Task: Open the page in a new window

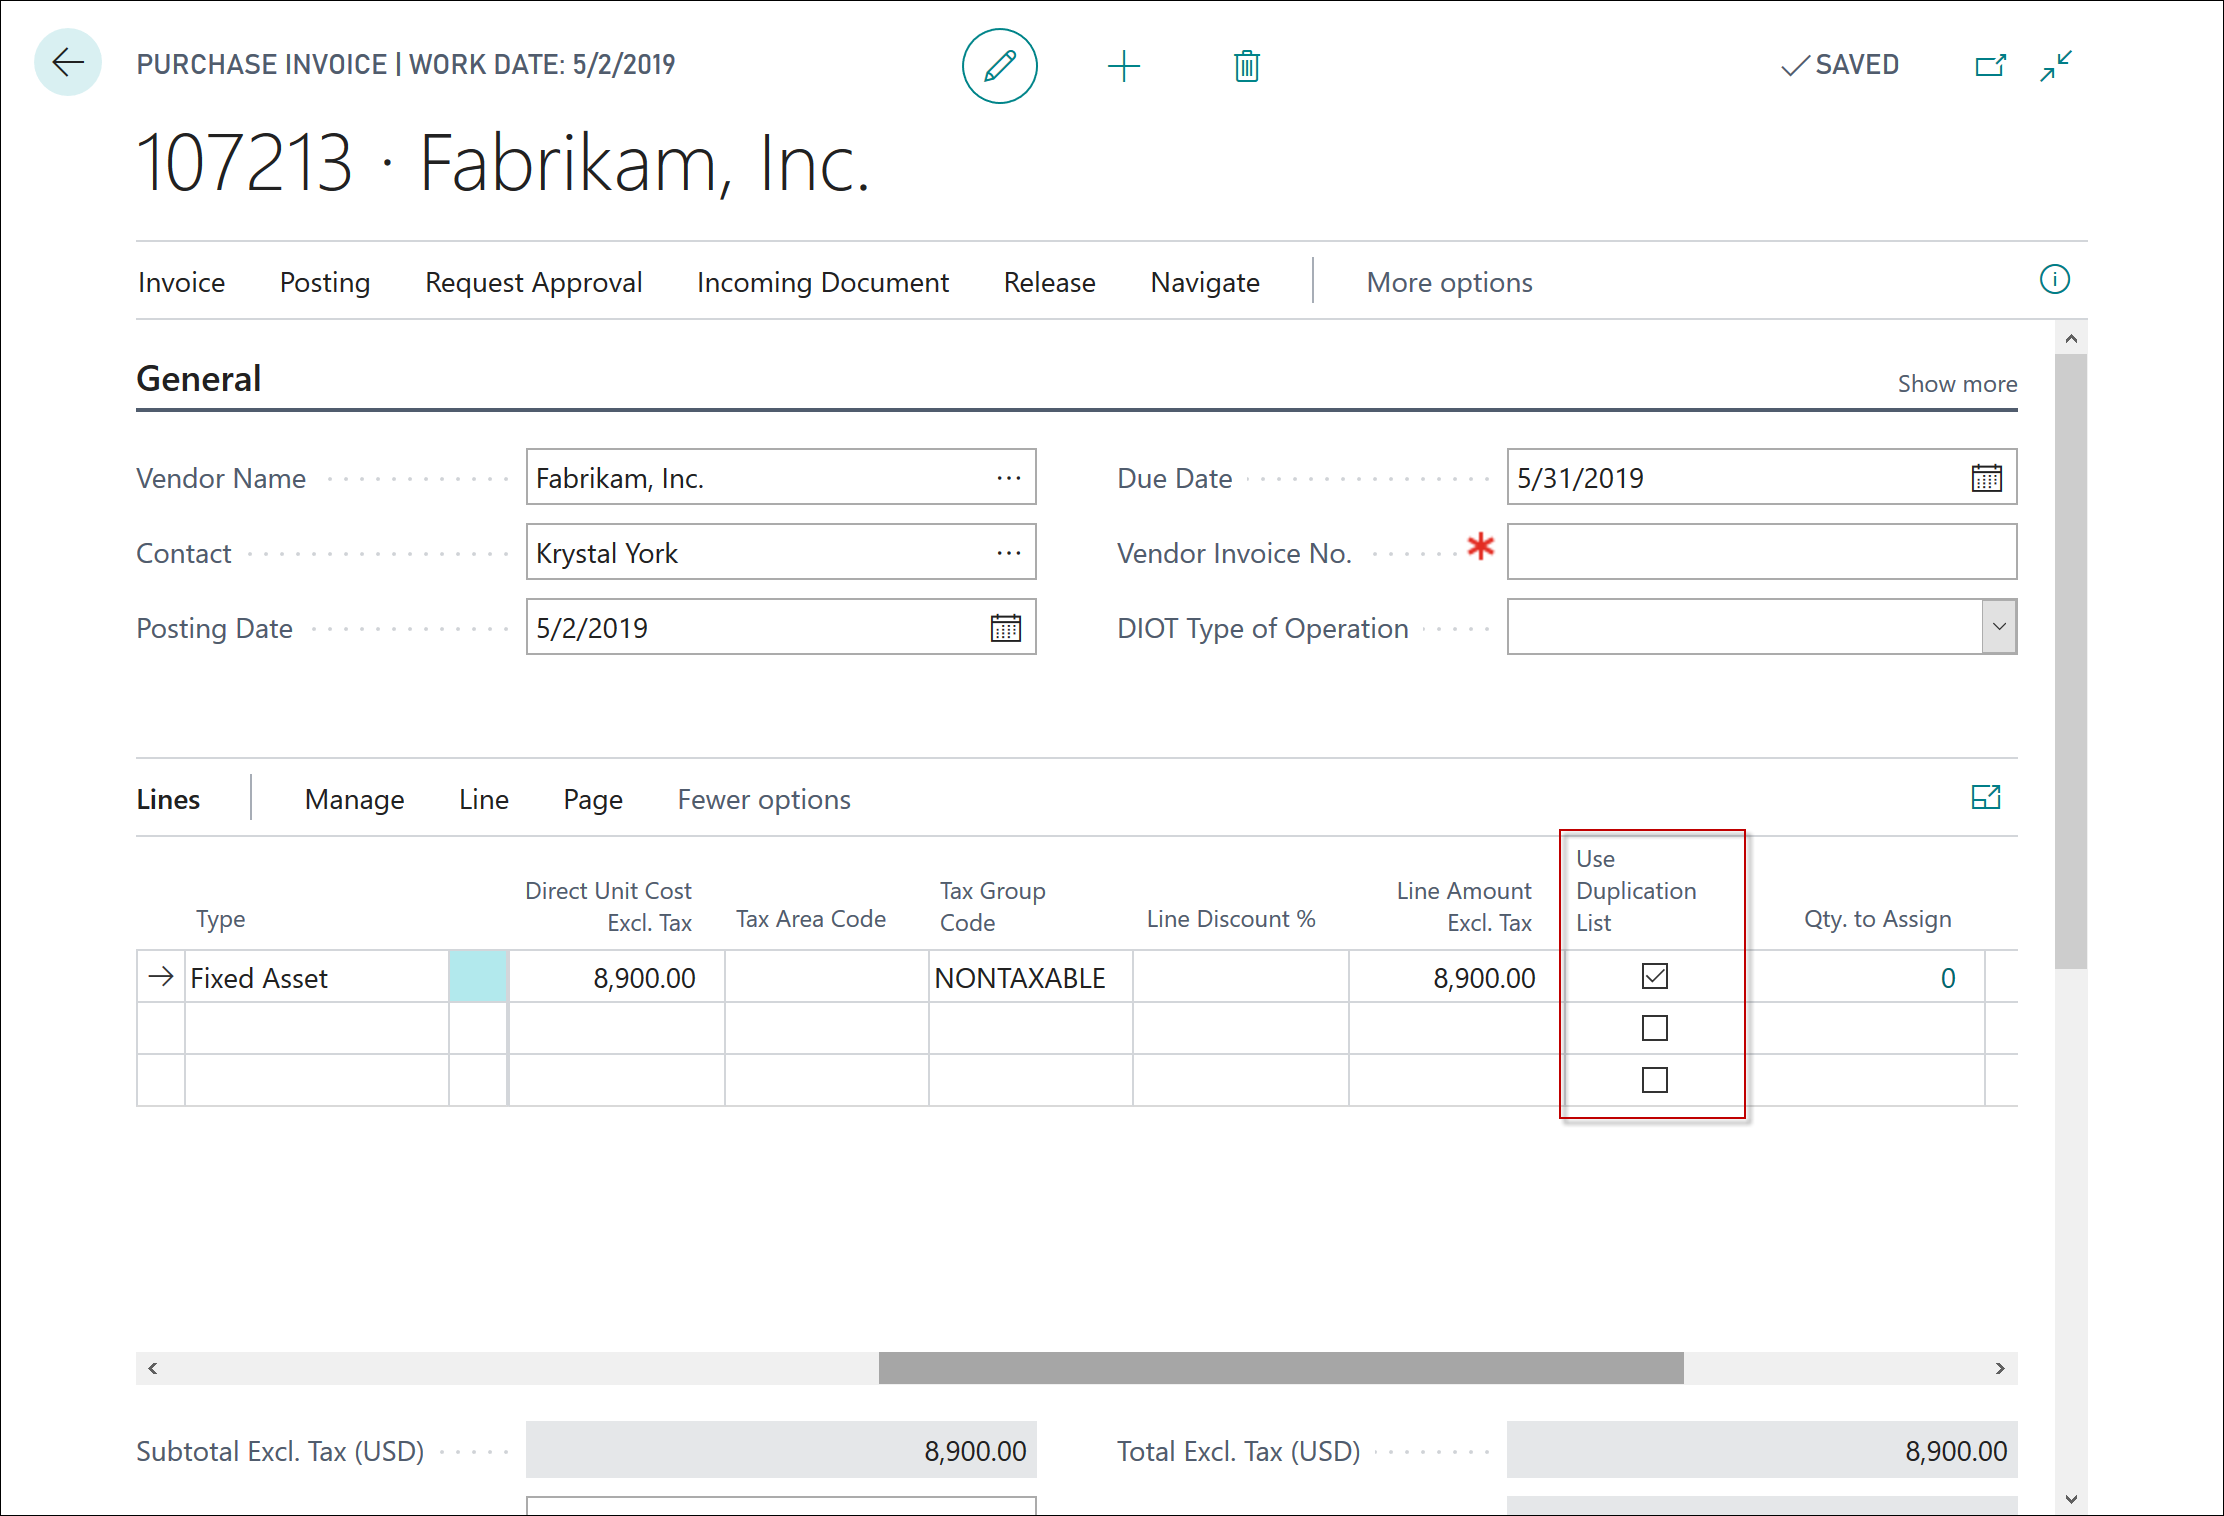Action: pyautogui.click(x=1990, y=66)
